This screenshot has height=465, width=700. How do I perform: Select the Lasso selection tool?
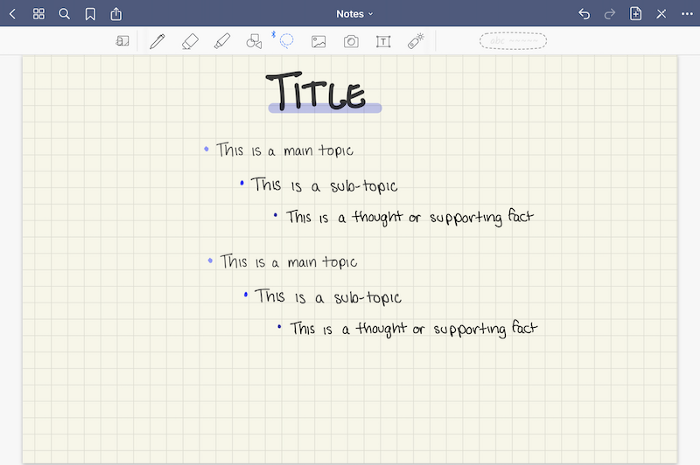286,41
